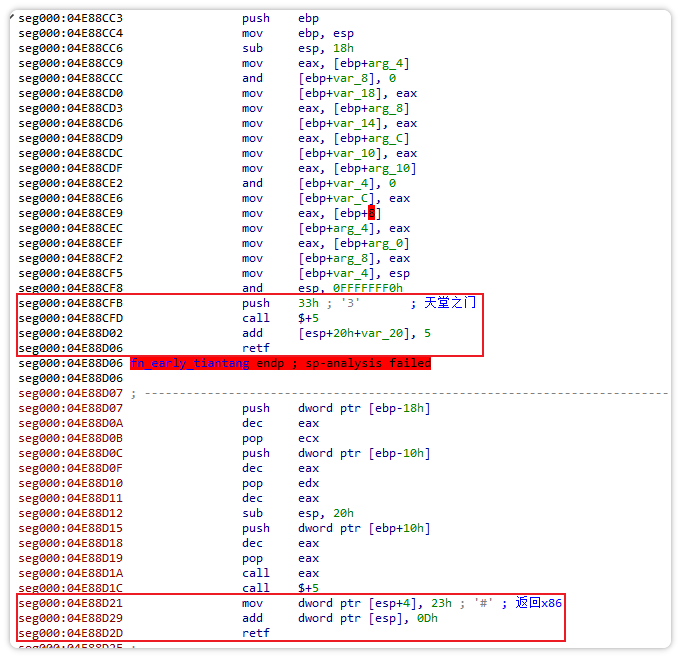Click the 'sub esp, 18h' instruction
681x658 pixels.
[x=297, y=48]
